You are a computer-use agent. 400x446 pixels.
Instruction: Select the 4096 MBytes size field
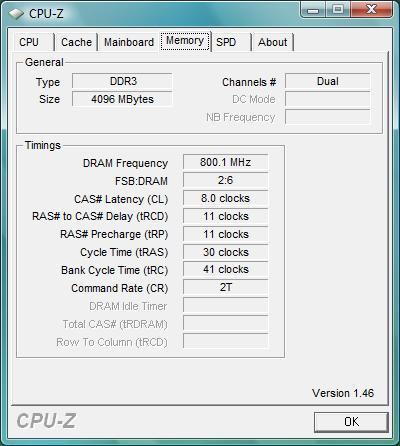tap(122, 99)
